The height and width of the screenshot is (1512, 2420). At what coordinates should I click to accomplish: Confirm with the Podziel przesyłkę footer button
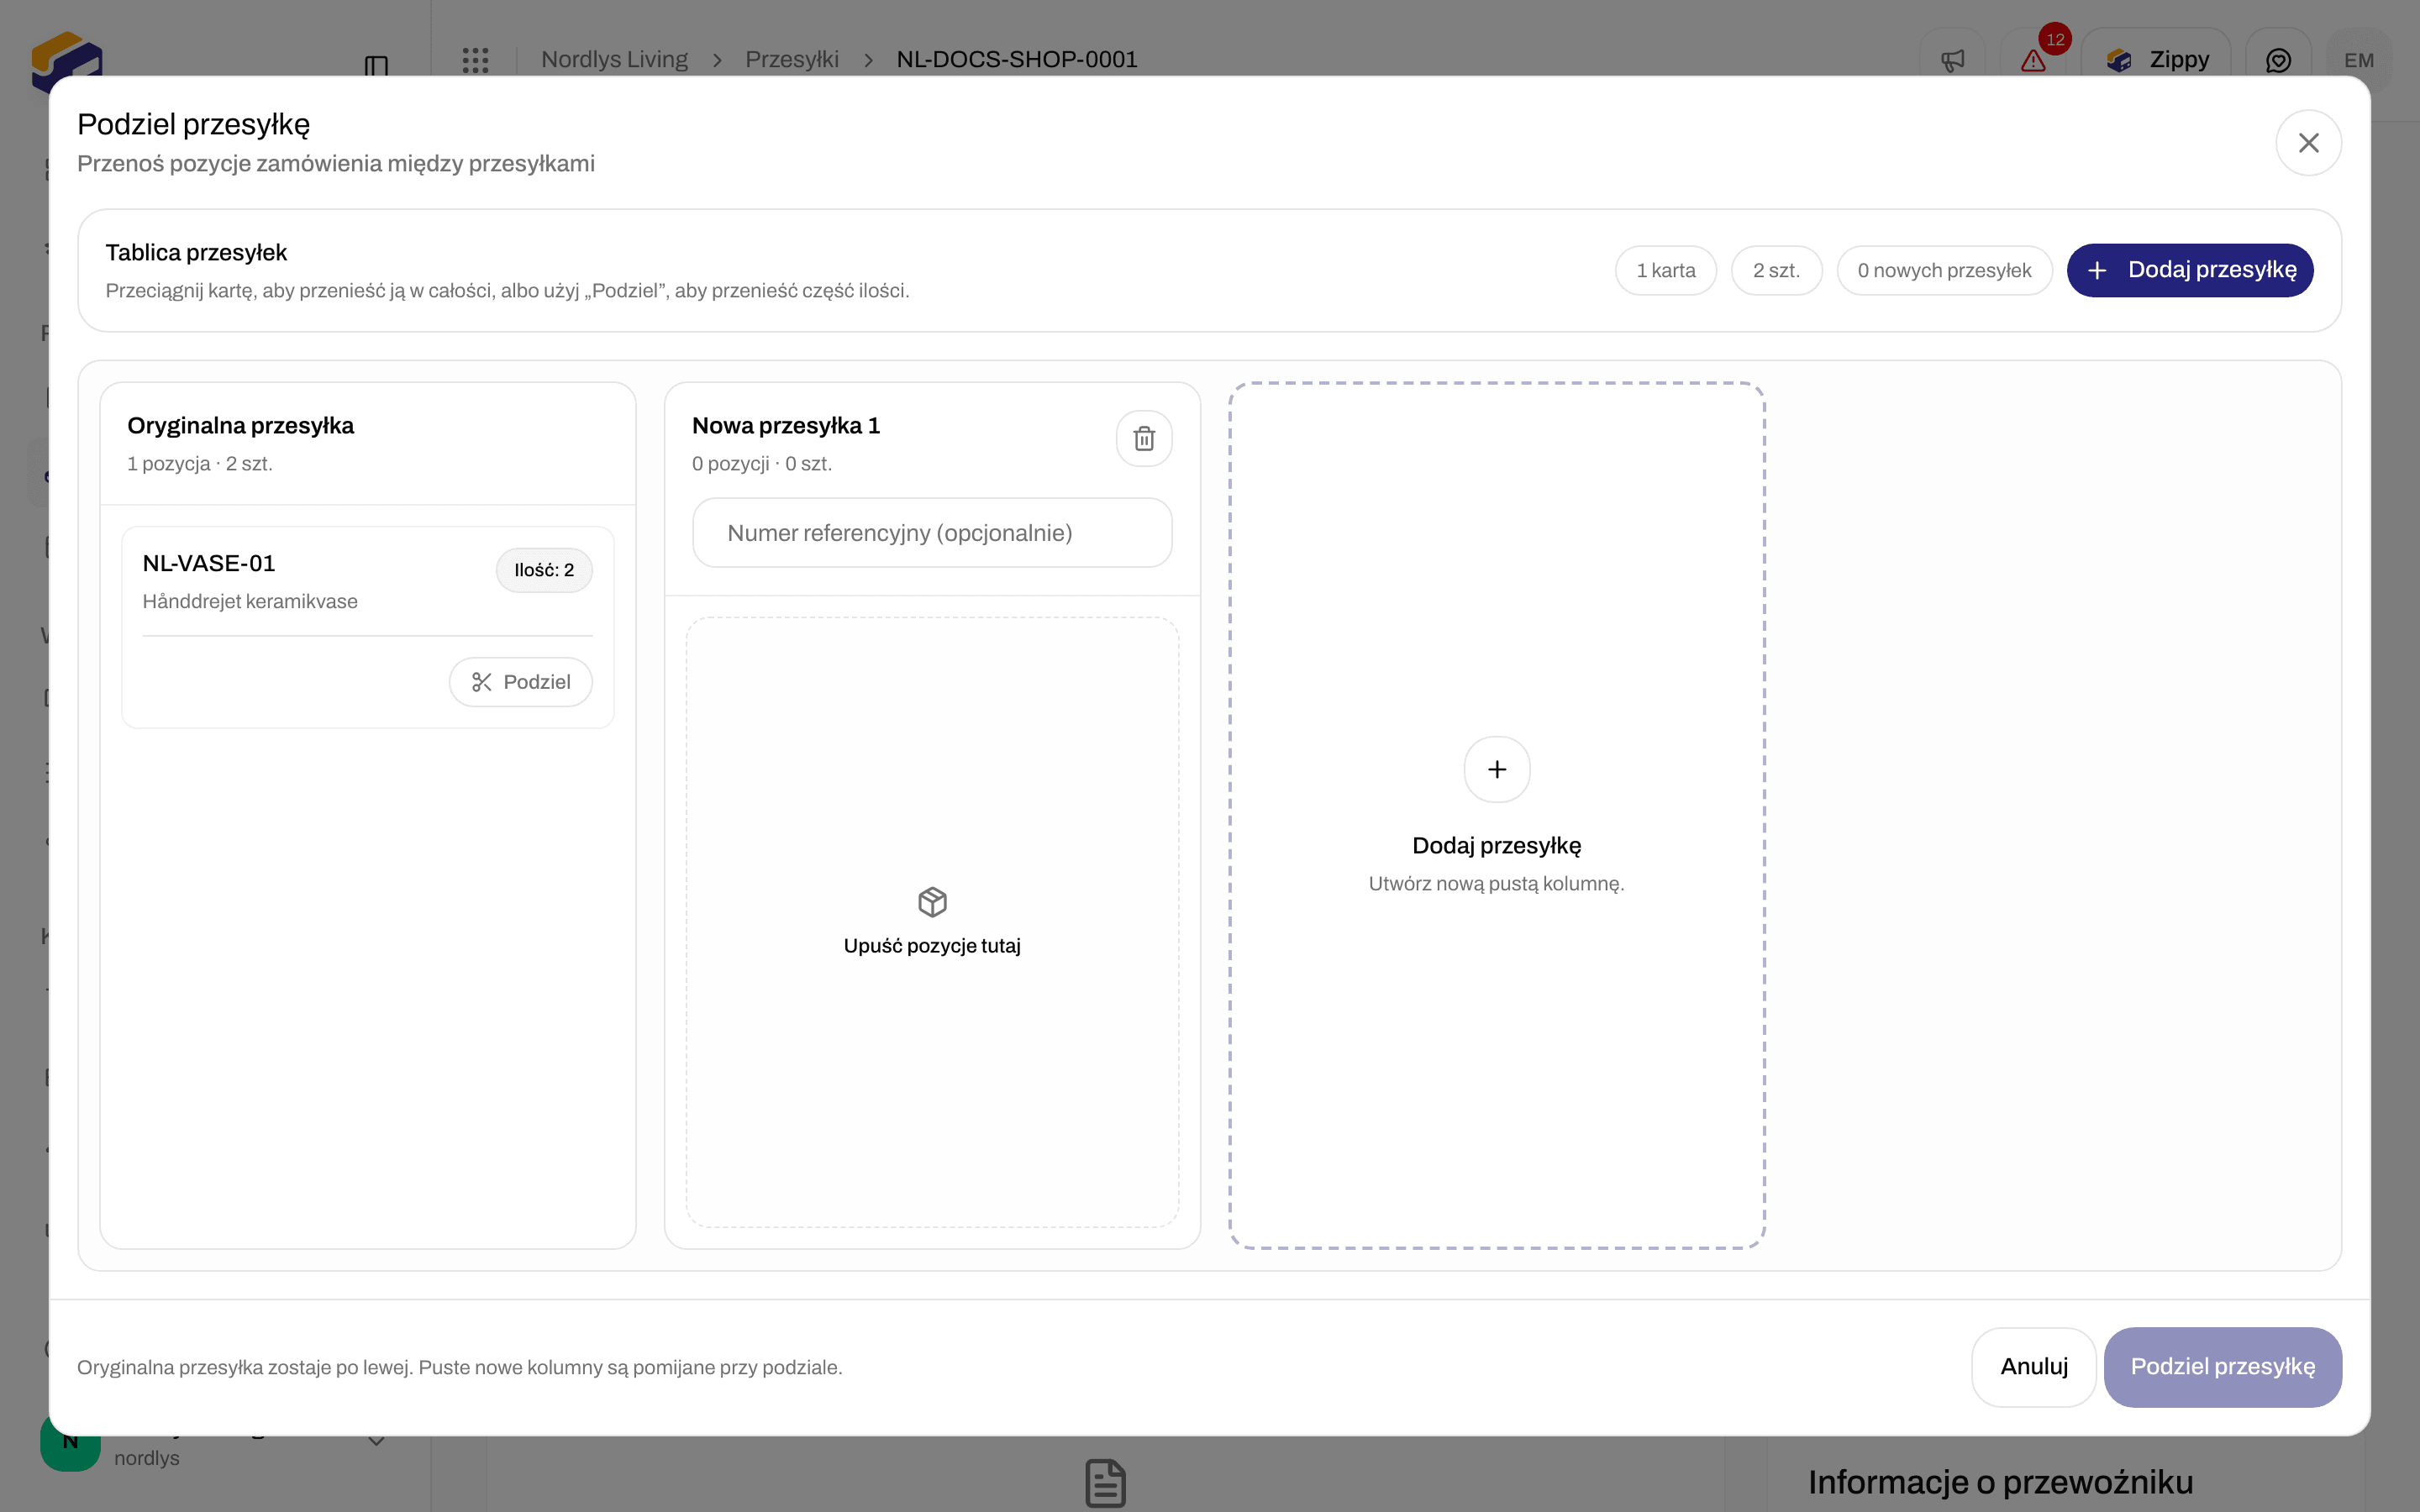[2222, 1367]
